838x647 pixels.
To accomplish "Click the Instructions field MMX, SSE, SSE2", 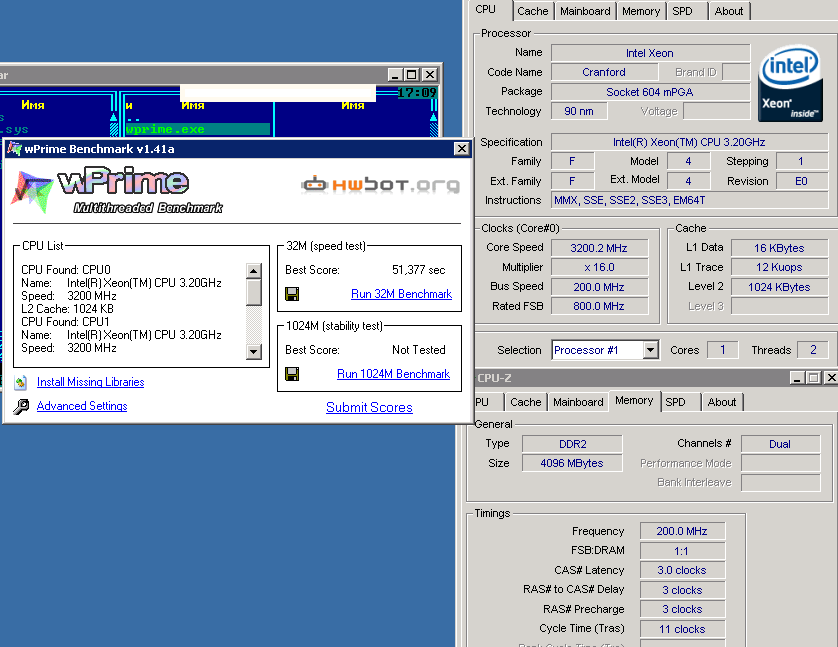I will click(689, 200).
